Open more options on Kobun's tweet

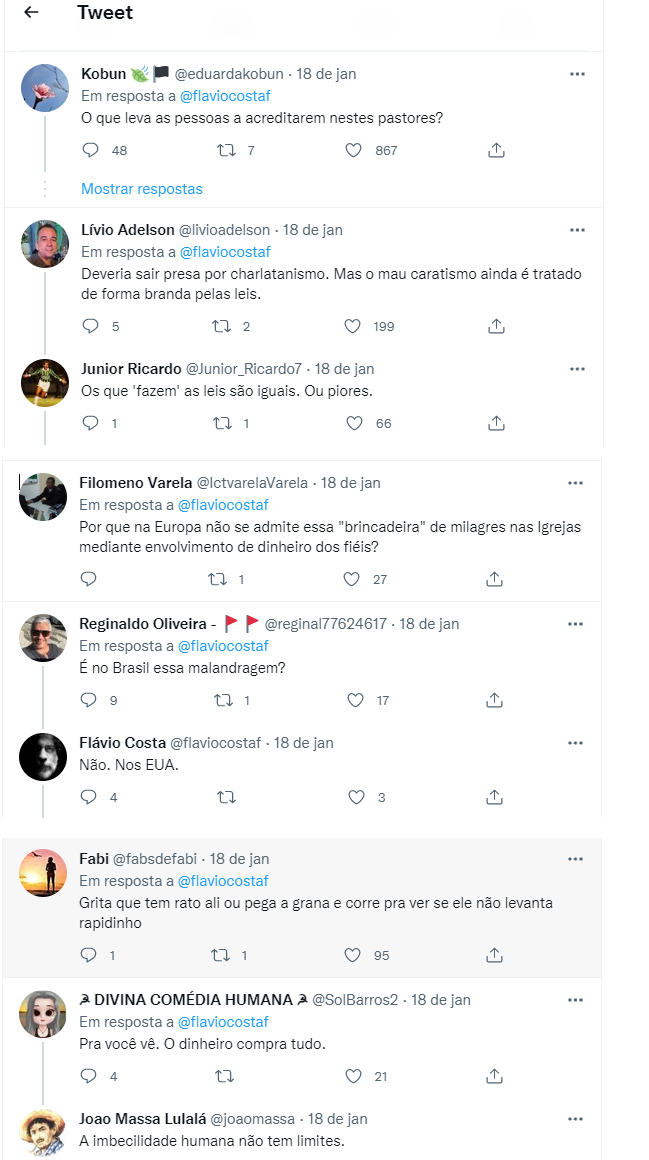577,74
